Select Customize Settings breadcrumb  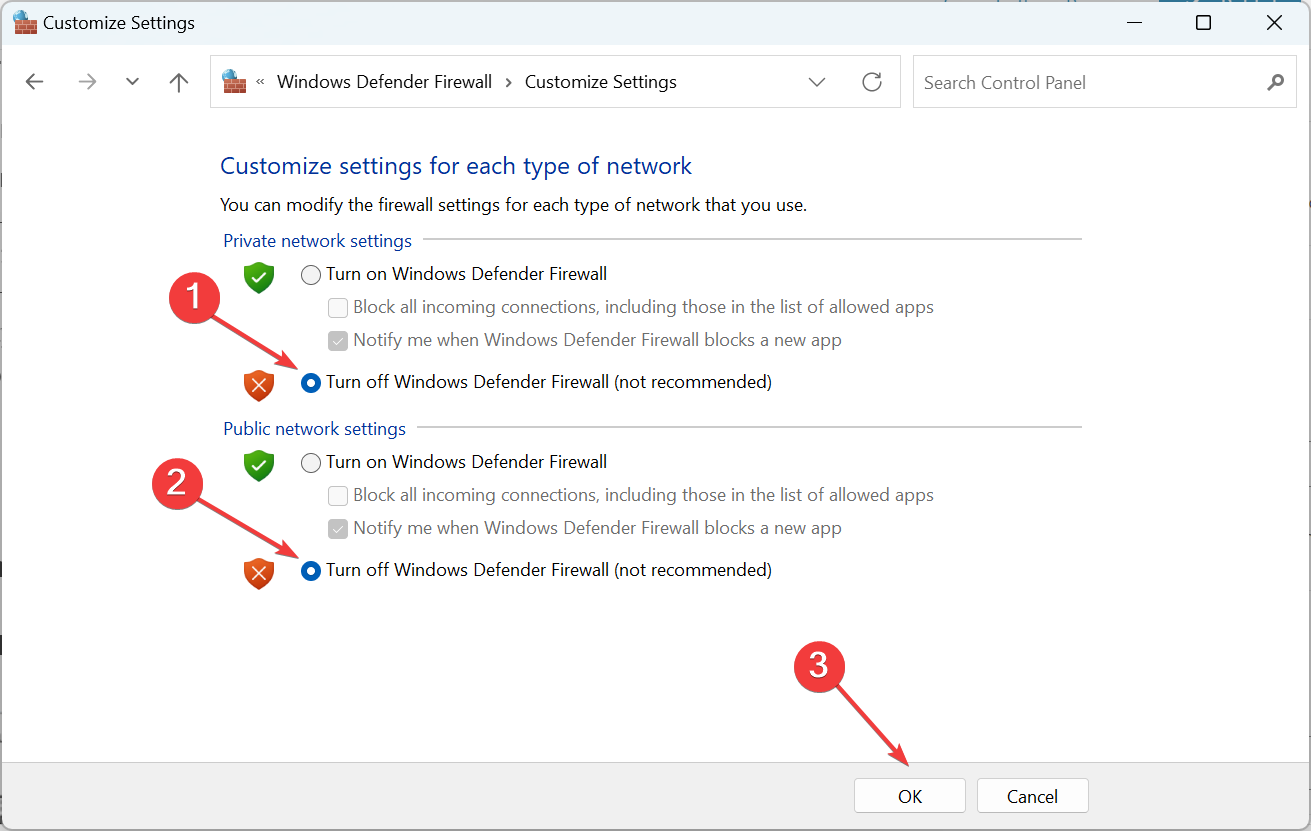pos(600,82)
